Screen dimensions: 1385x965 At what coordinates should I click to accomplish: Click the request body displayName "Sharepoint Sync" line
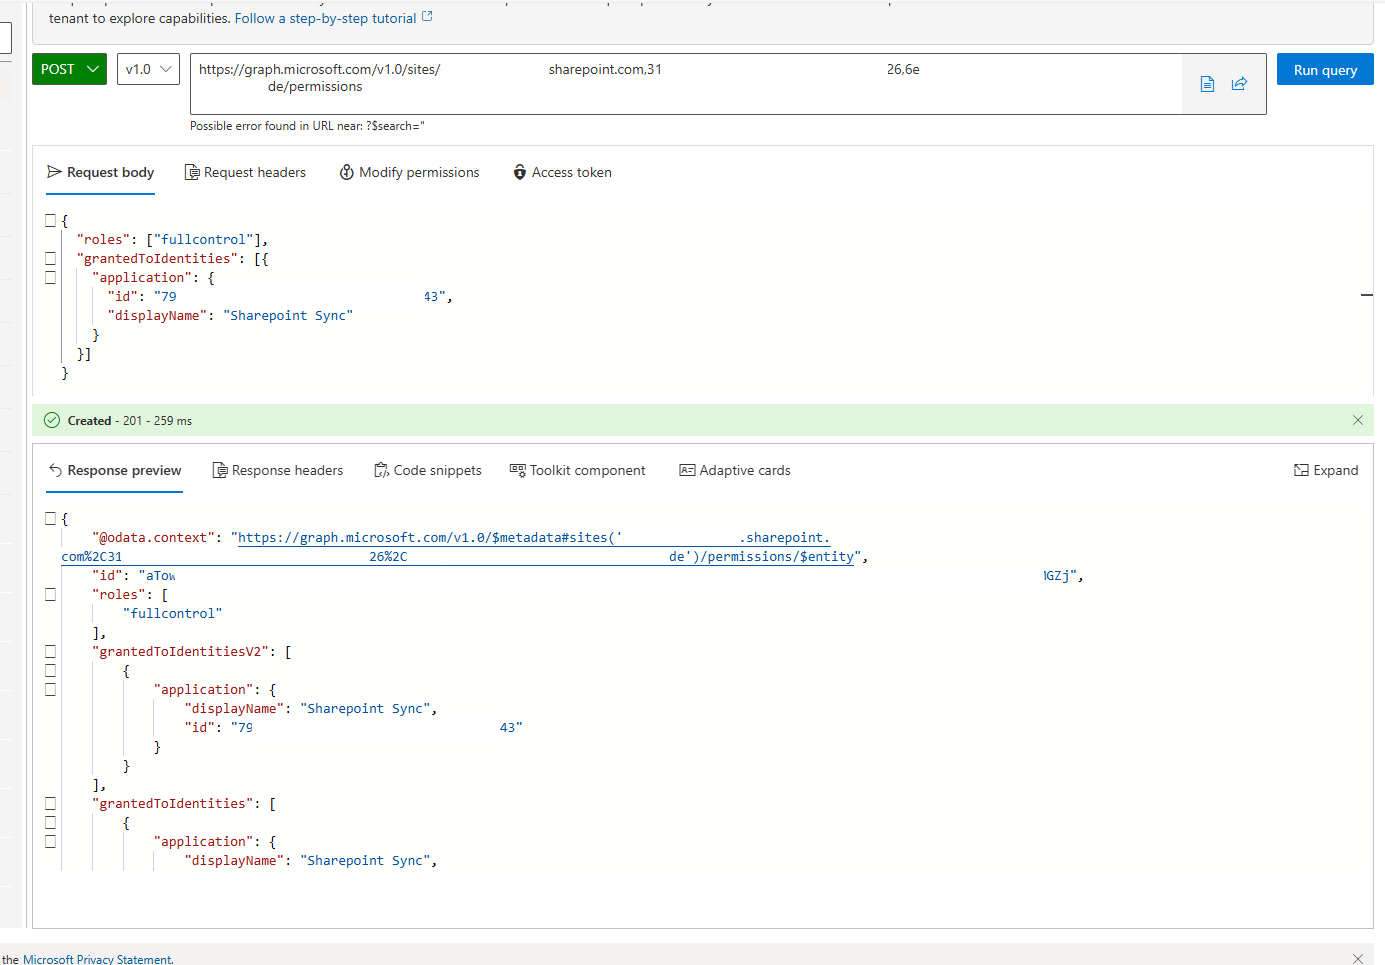pyautogui.click(x=230, y=315)
